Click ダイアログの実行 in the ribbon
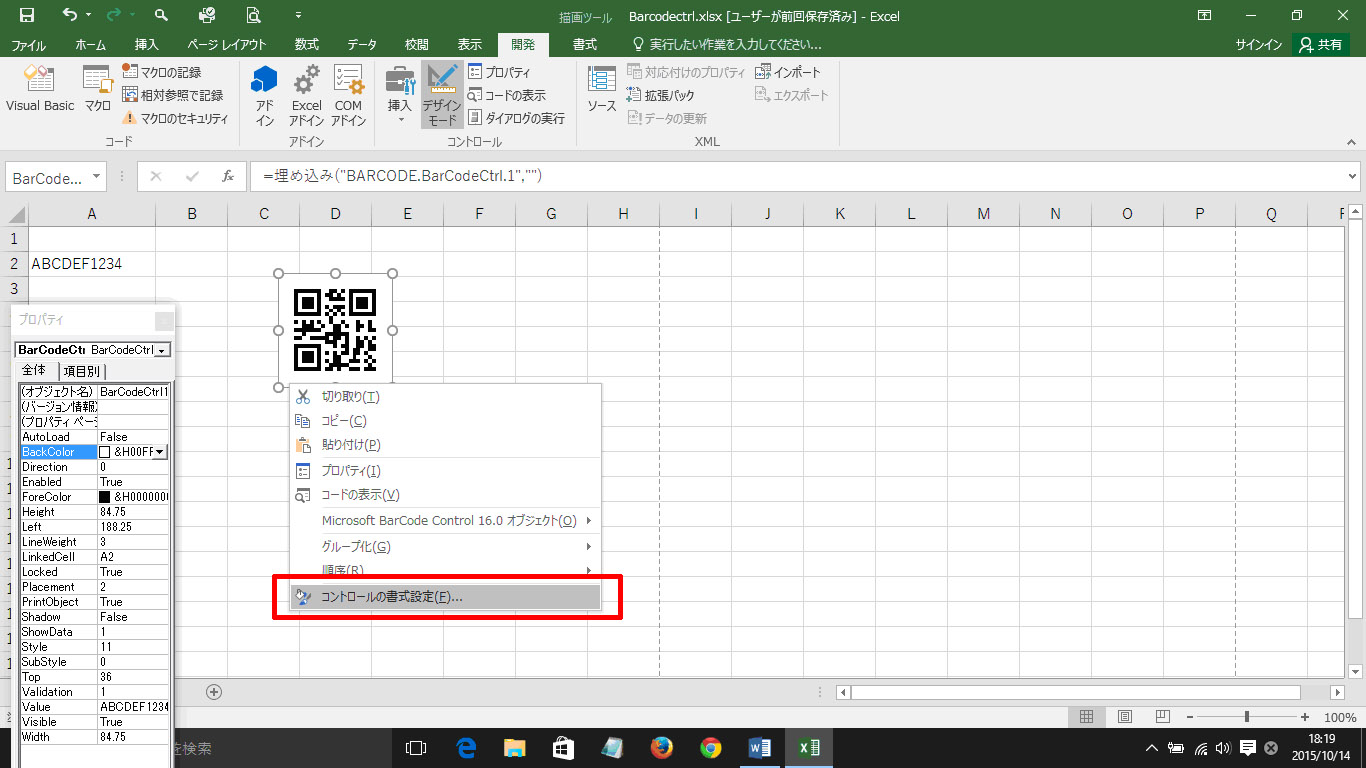This screenshot has height=768, width=1366. tap(516, 118)
